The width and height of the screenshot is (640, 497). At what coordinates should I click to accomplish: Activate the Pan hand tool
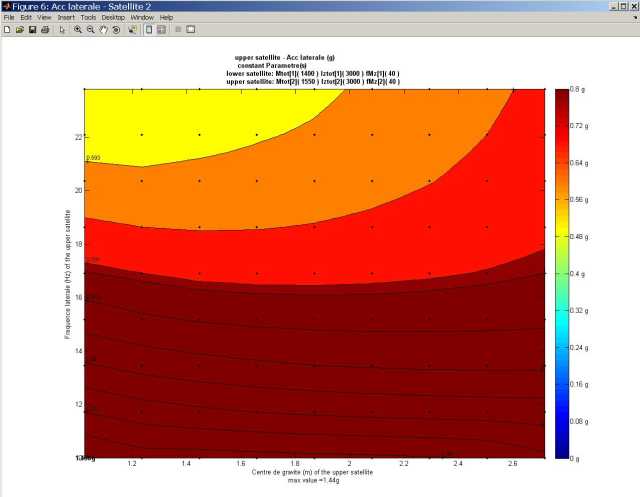pyautogui.click(x=103, y=30)
